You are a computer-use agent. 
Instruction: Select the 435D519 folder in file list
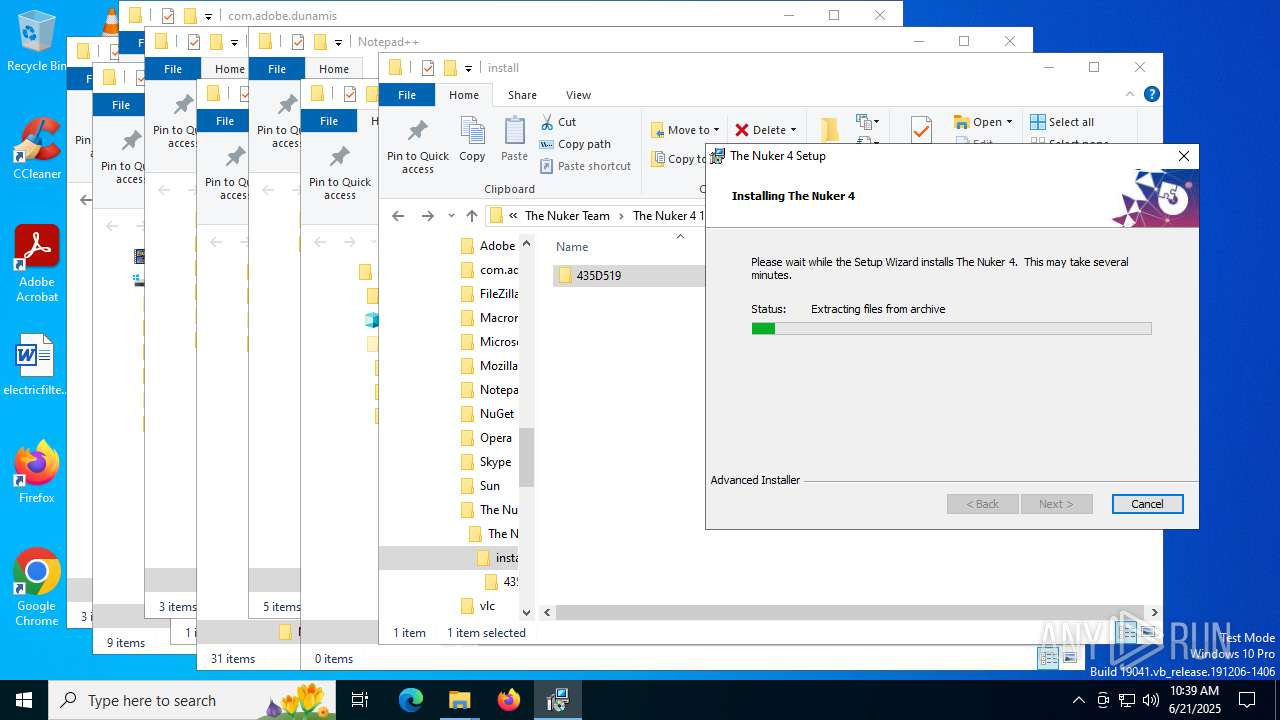click(628, 276)
